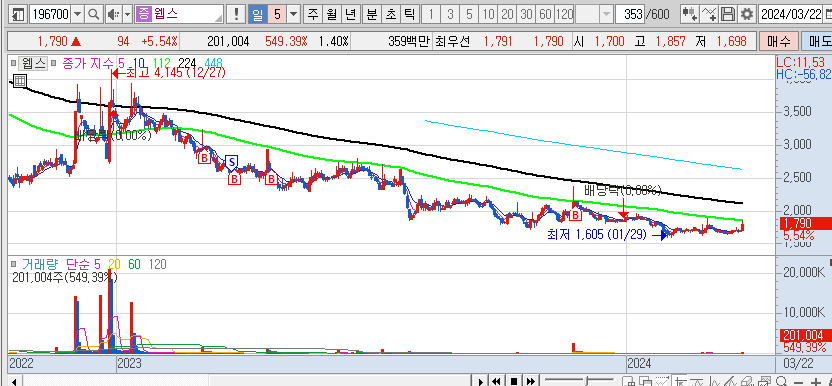
Task: Expand the speaker icon dropdown arrow
Action: tap(127, 14)
